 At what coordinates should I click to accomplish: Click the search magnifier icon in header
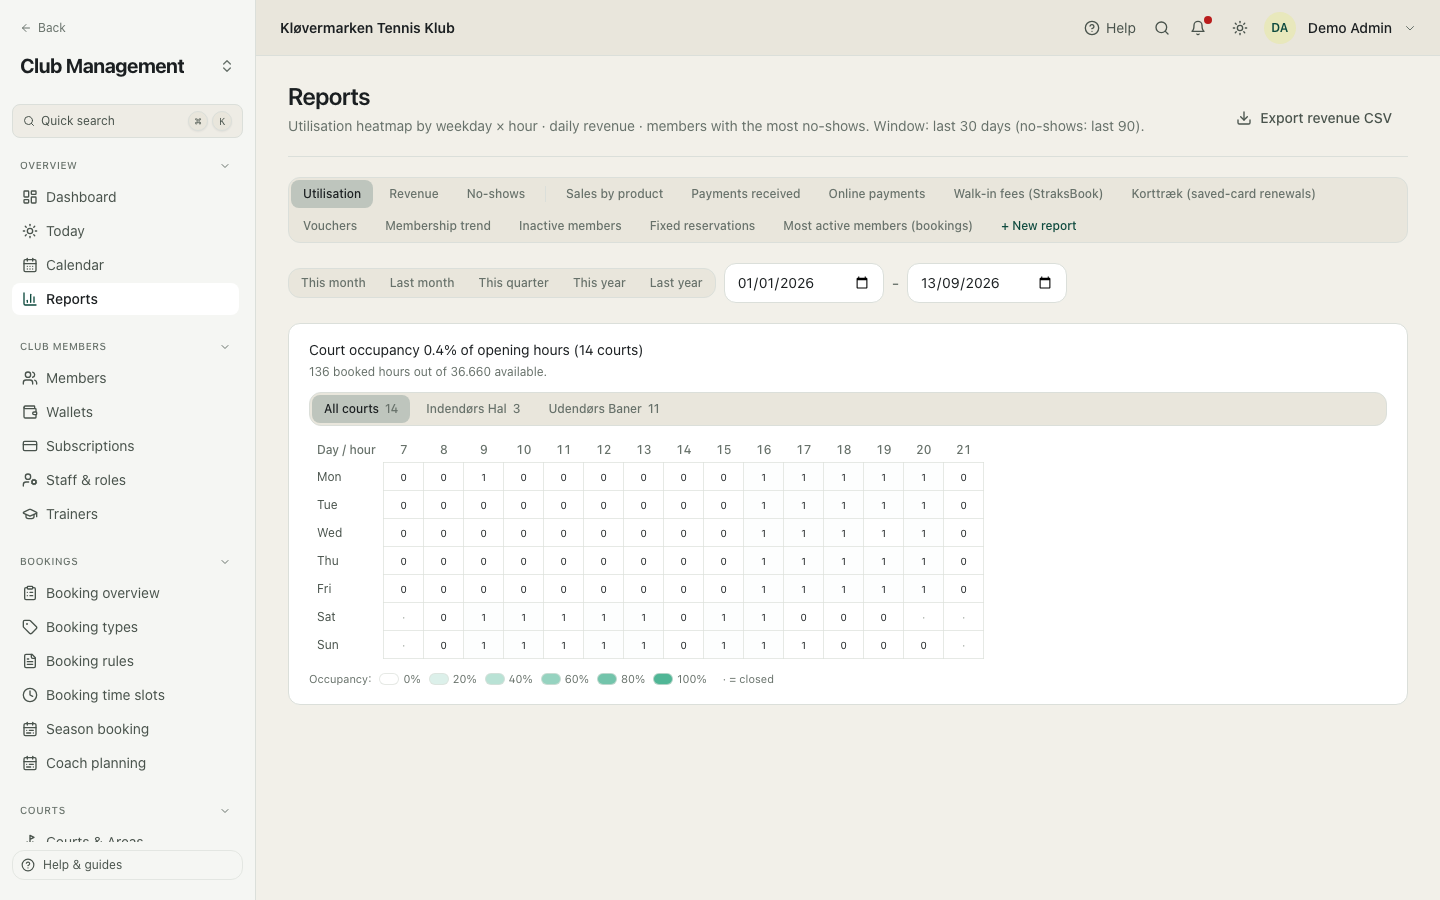point(1162,28)
